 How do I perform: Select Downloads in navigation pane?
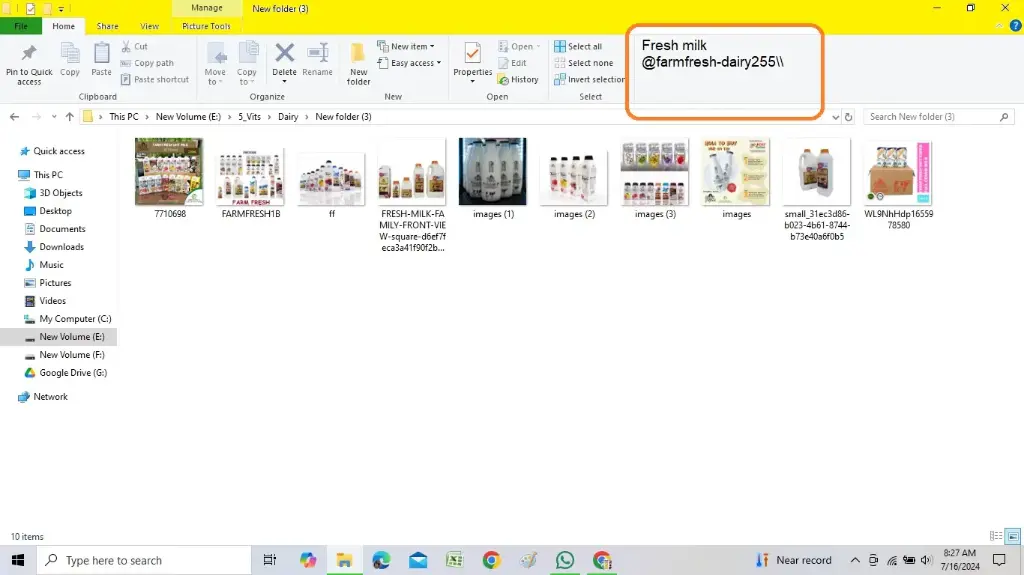pos(54,247)
